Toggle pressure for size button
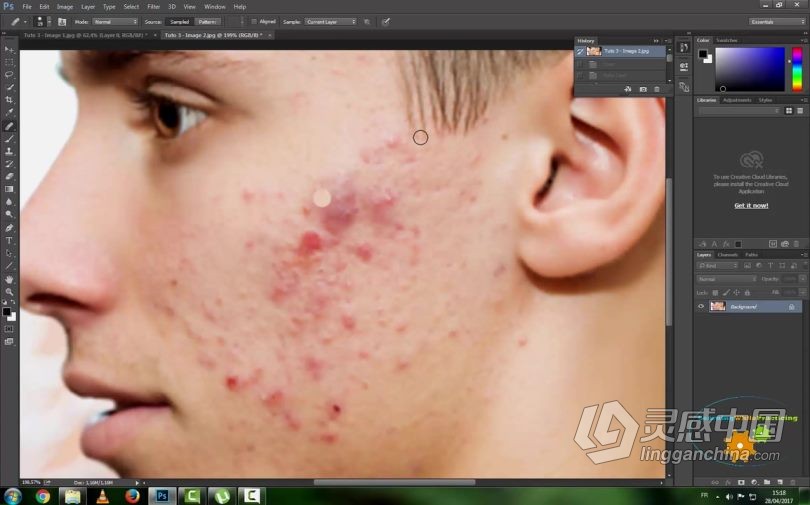 pos(385,22)
